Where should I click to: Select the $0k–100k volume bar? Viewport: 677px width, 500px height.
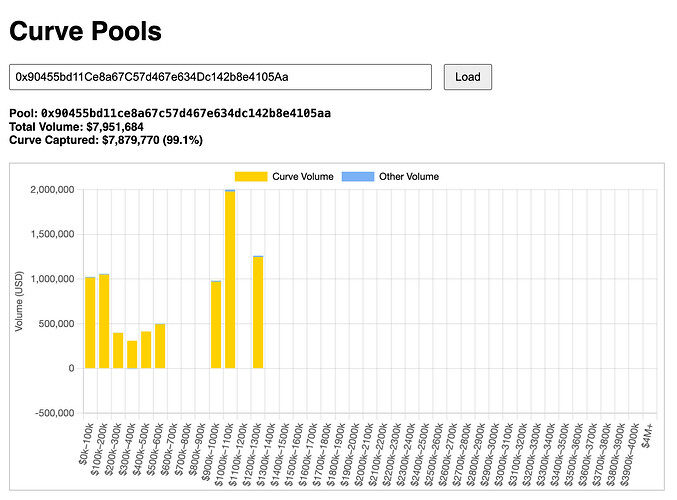coord(90,322)
